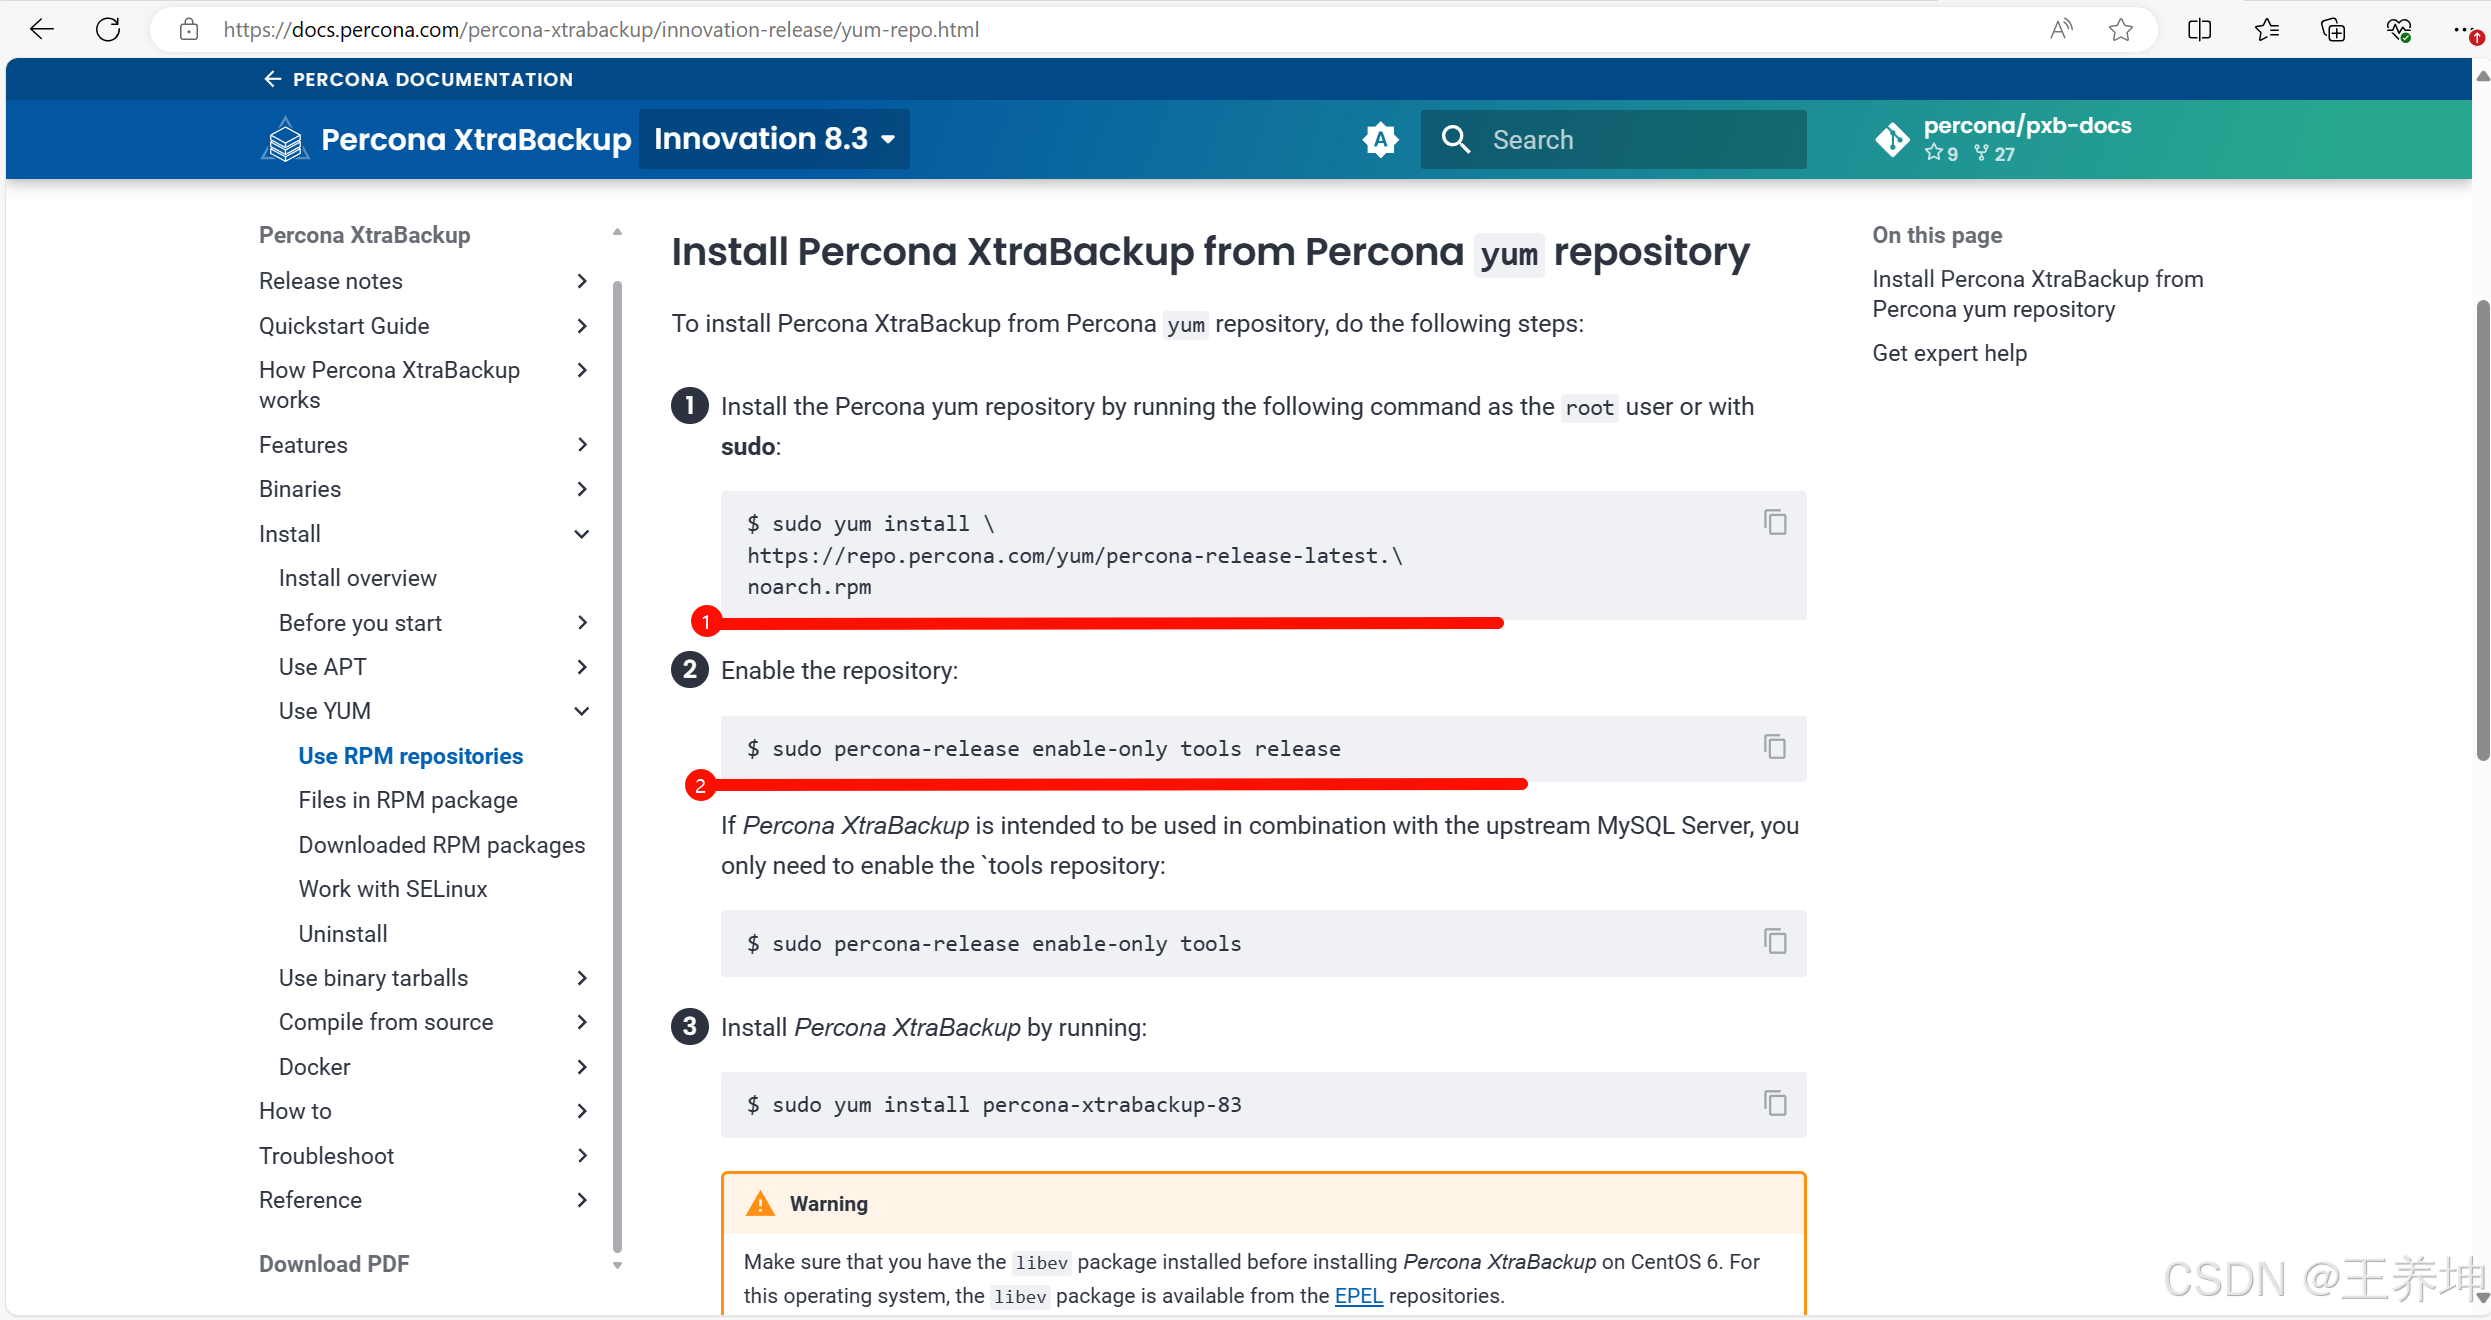Click the browser refresh icon

(108, 29)
